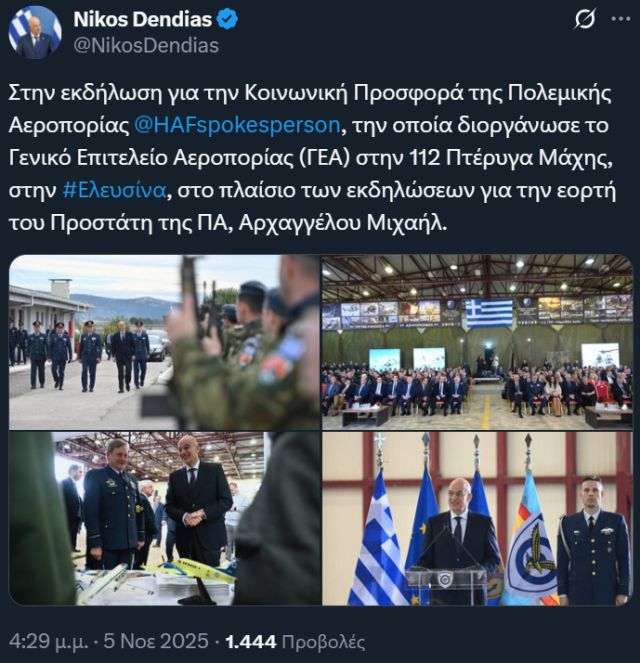Open photo with aircraft models on table
640x663 pixels.
(x=164, y=518)
